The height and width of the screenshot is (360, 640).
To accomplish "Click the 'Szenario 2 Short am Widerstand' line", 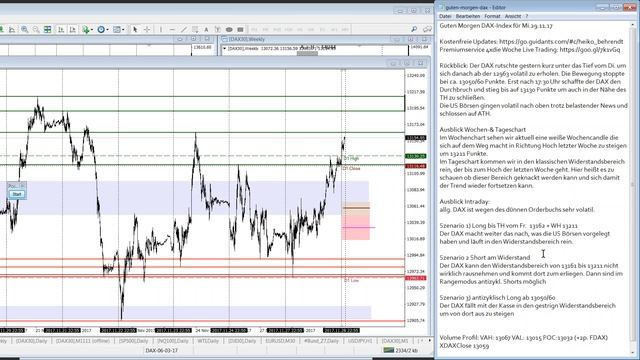I will coord(484,258).
